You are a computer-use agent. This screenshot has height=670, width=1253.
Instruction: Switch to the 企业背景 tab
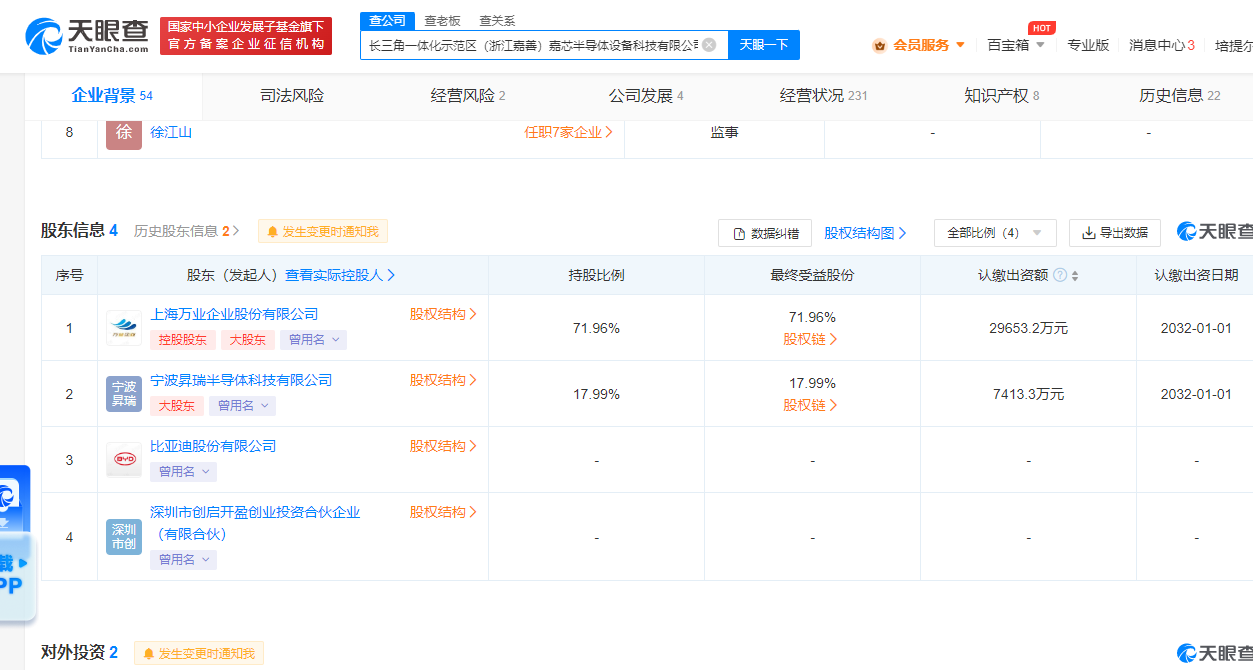click(112, 96)
